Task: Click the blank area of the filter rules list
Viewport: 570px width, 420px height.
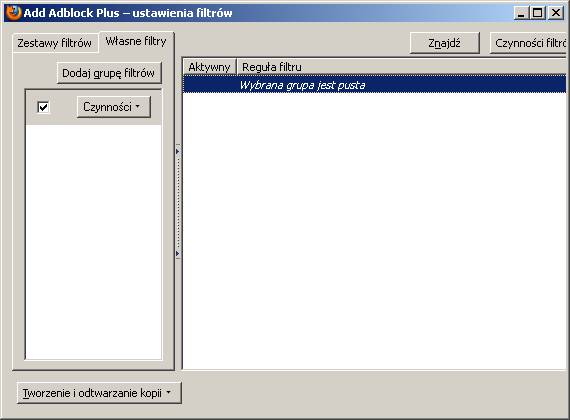Action: 374,231
